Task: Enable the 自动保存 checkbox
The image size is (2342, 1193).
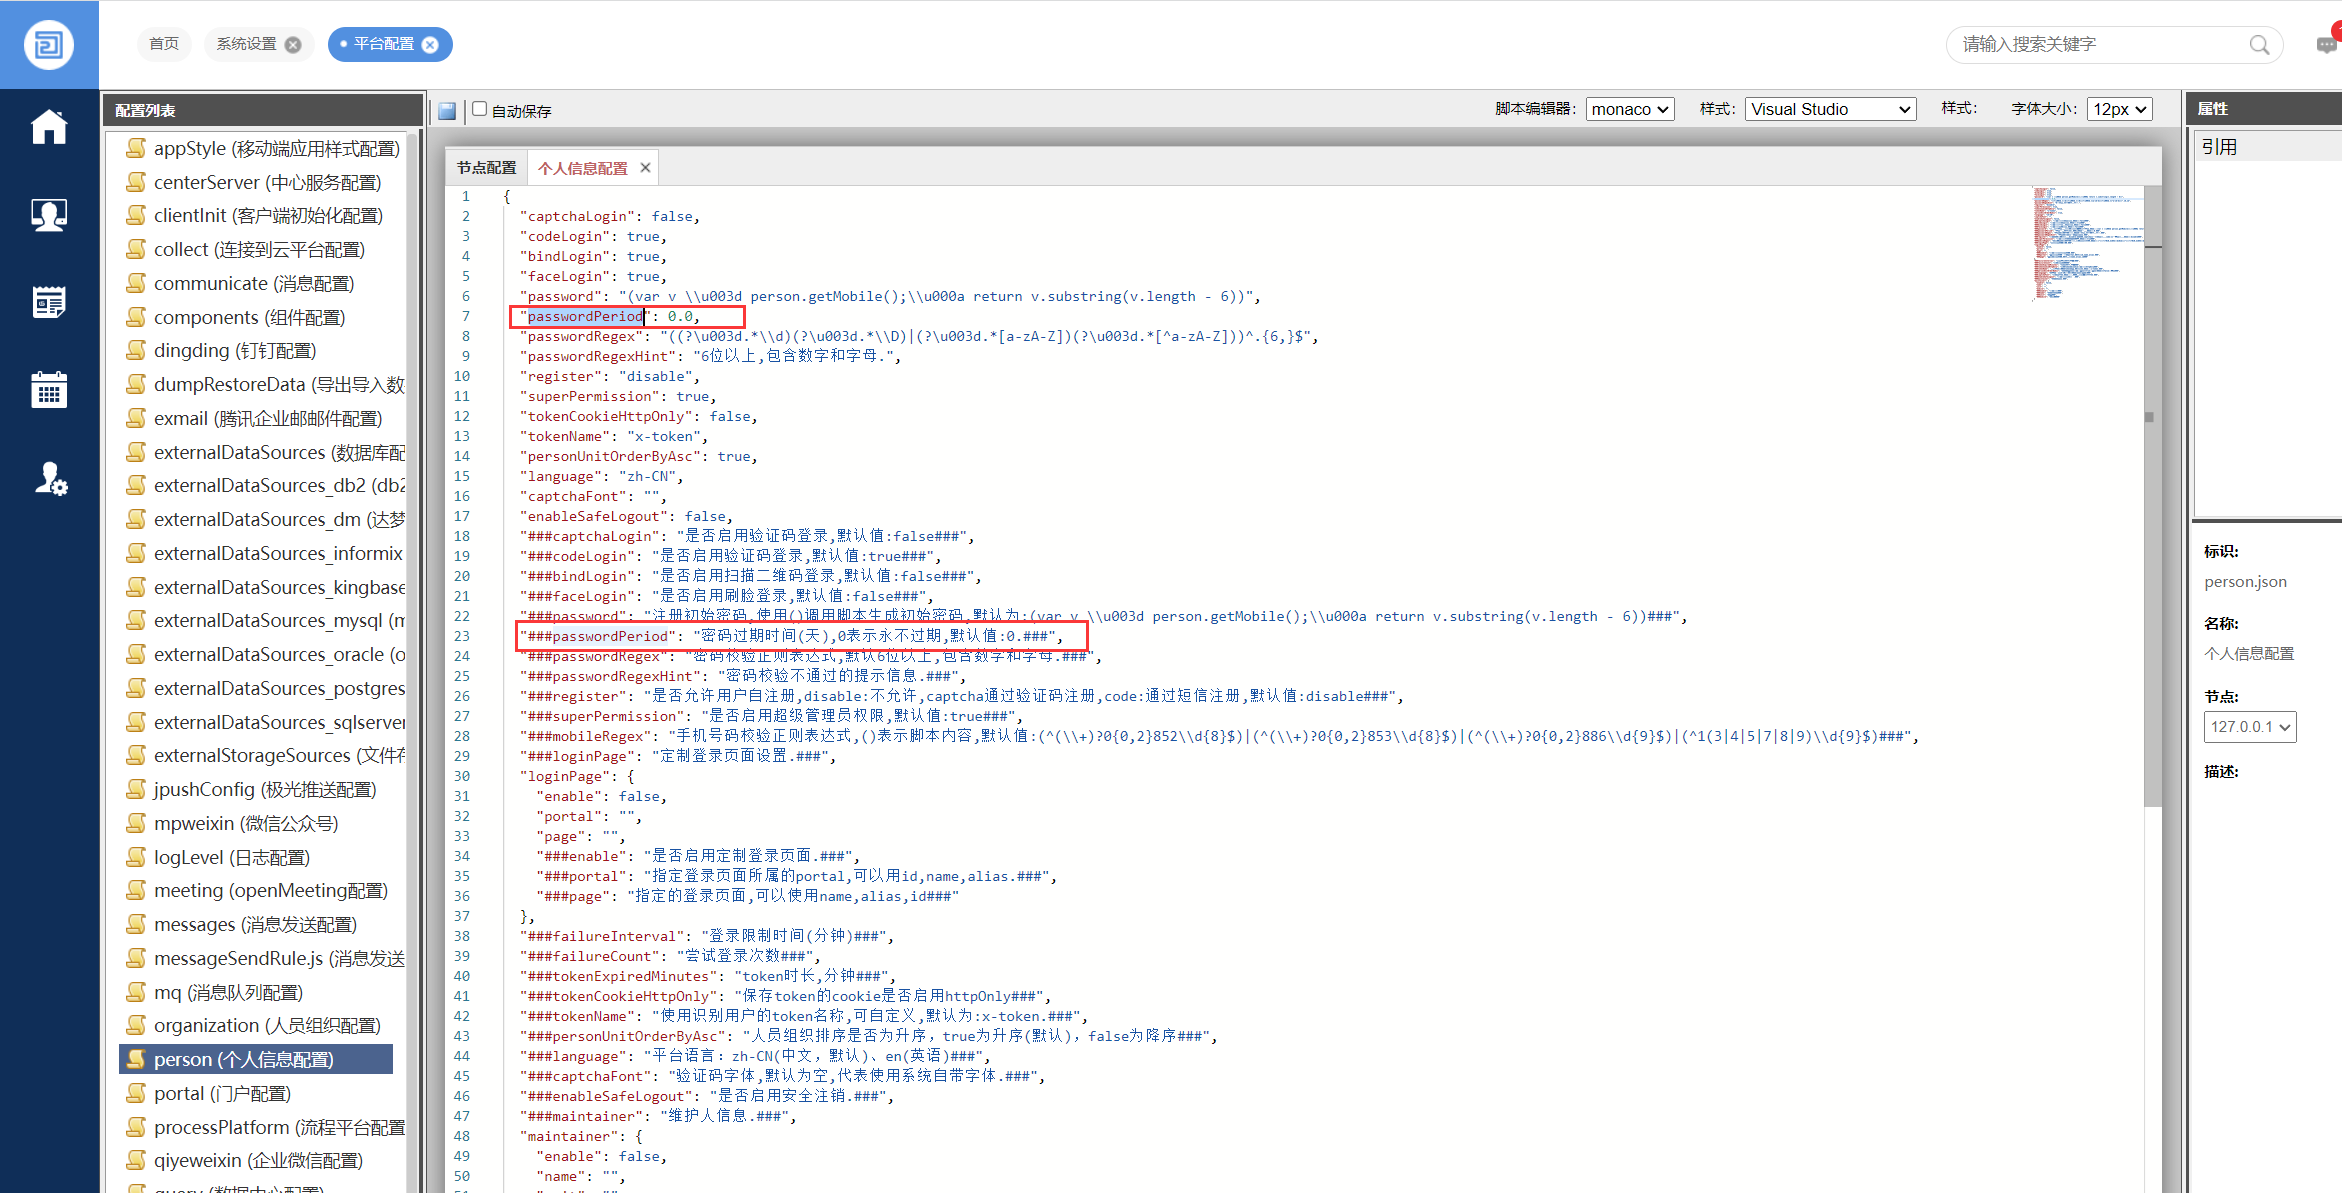Action: point(480,109)
